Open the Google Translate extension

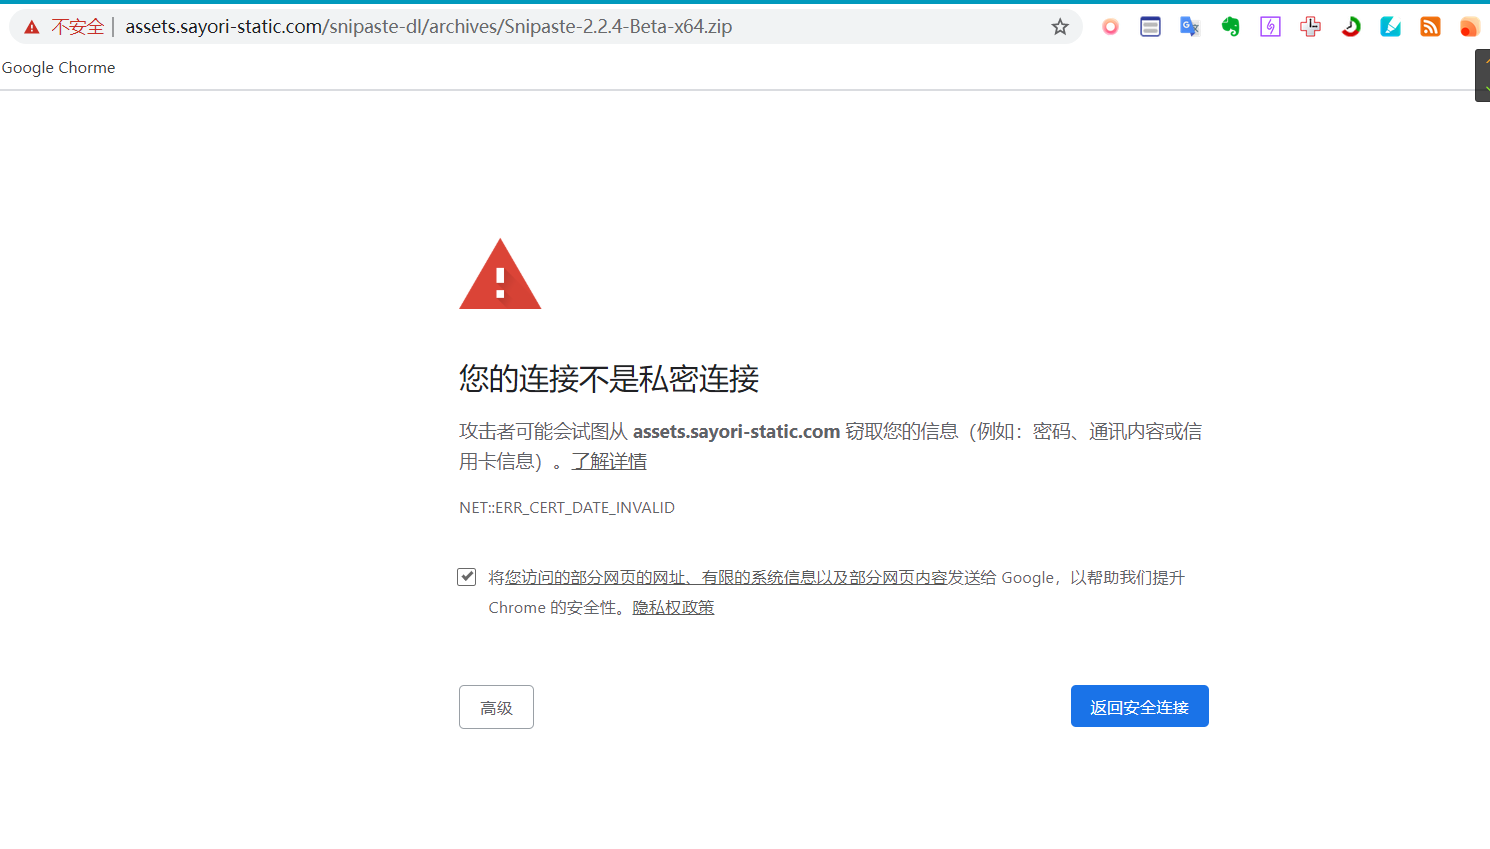(1190, 27)
